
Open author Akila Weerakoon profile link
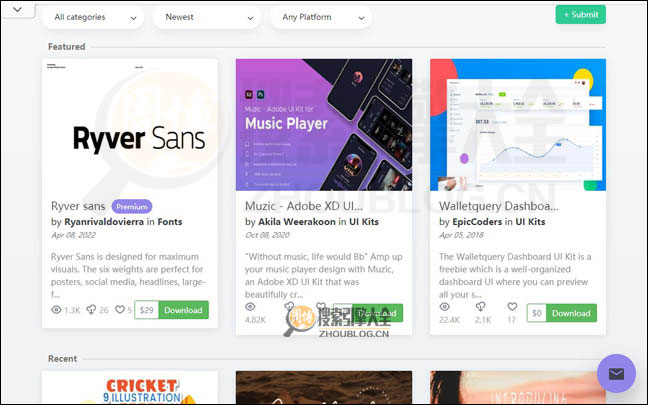(x=297, y=222)
